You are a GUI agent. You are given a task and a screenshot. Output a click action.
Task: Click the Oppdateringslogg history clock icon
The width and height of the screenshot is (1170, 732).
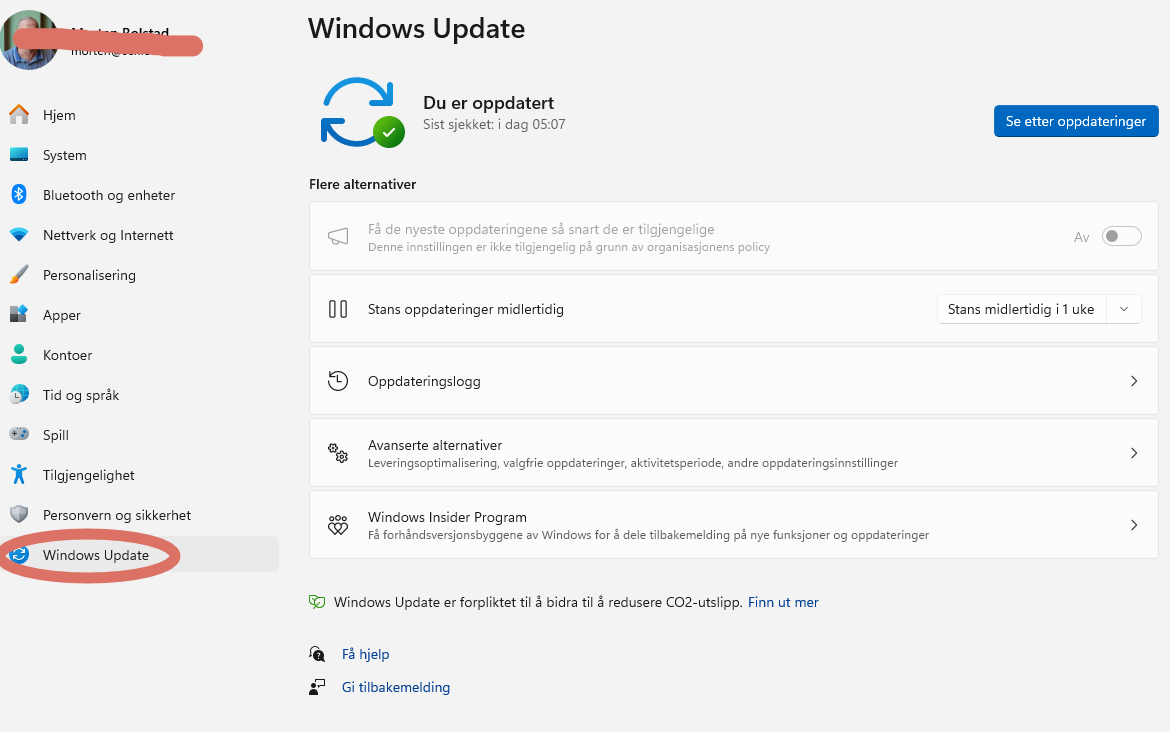click(x=338, y=381)
